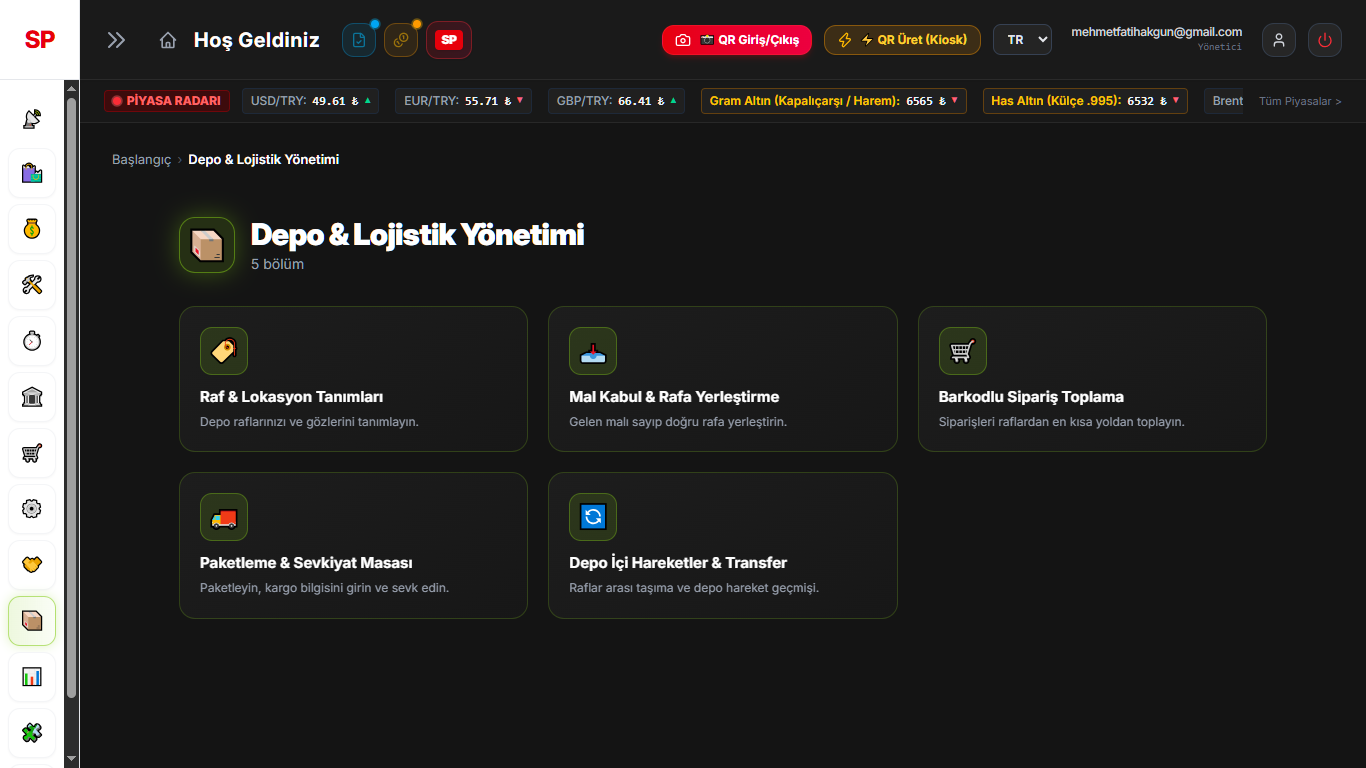Image resolution: width=1366 pixels, height=768 pixels.
Task: Open the Tüm Piyasalar link
Action: point(1300,101)
